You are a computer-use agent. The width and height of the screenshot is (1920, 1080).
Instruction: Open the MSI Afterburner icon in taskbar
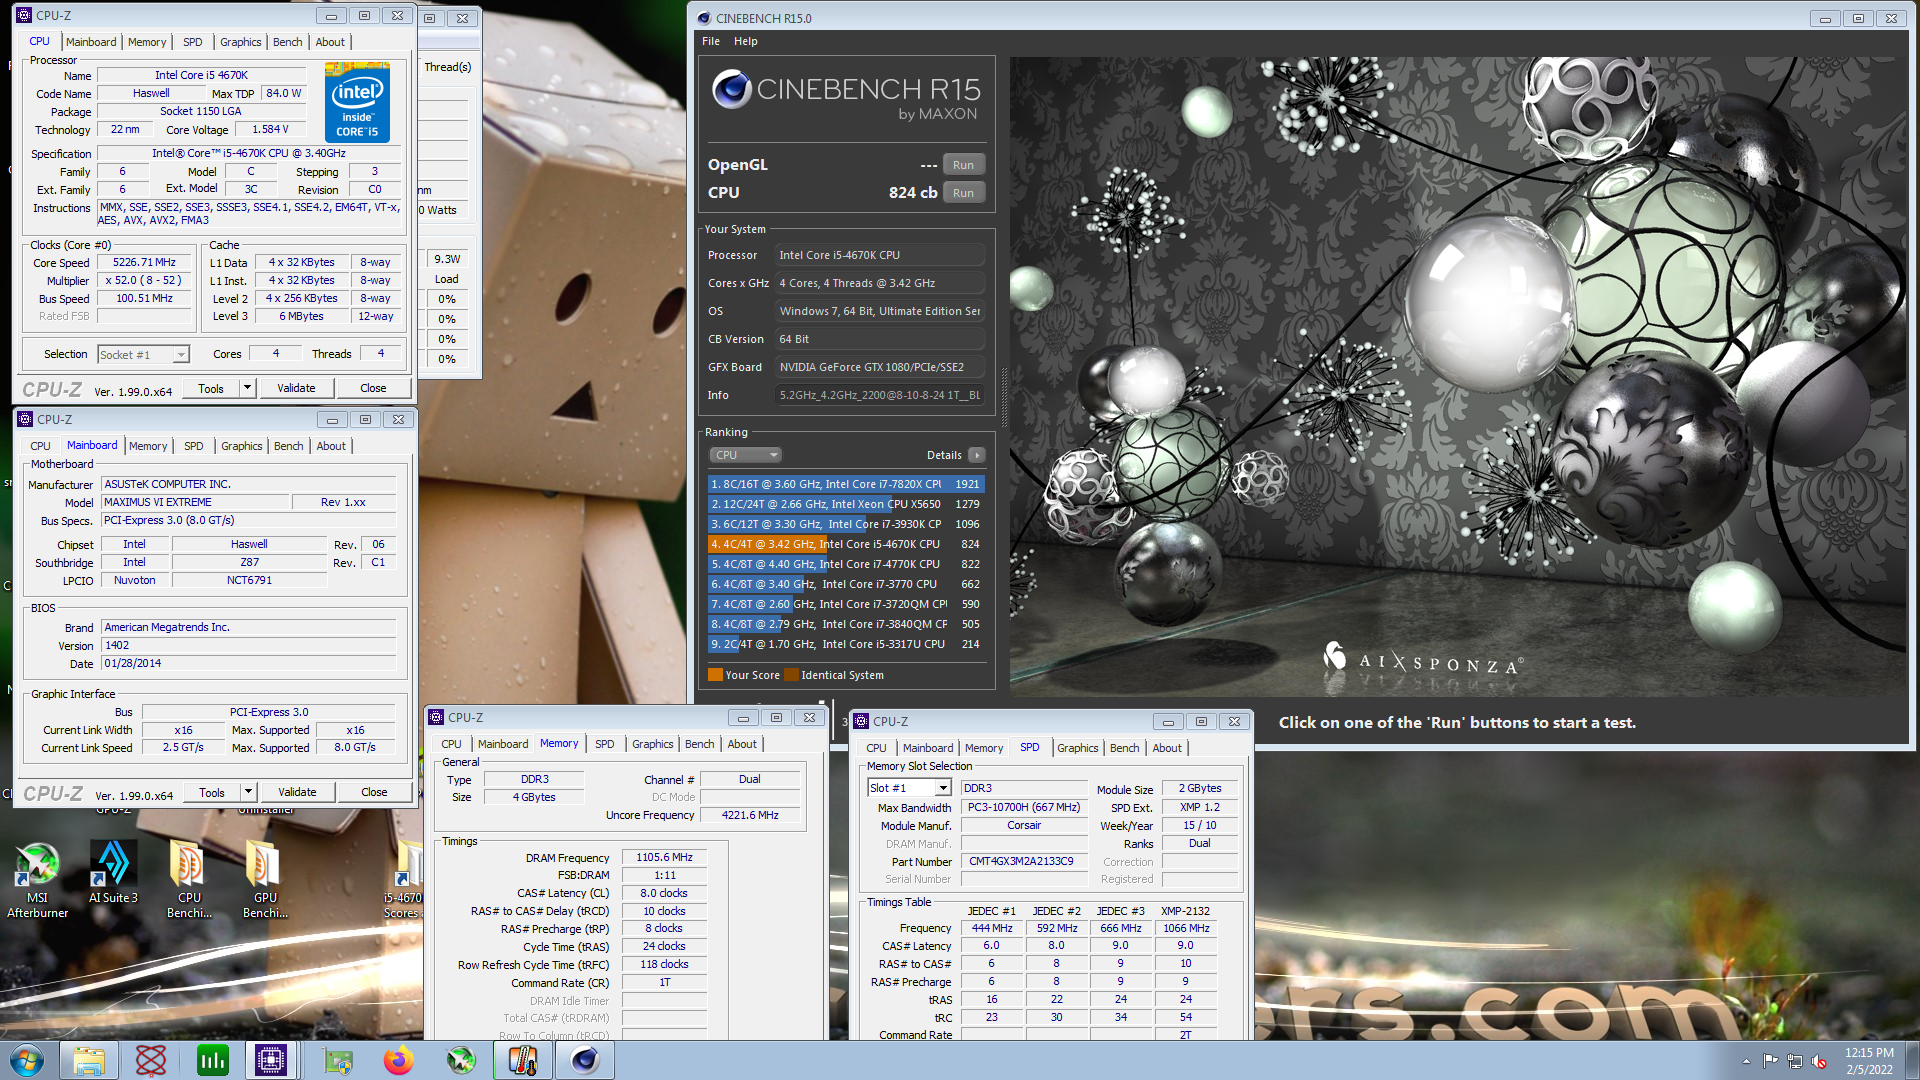tap(461, 1060)
